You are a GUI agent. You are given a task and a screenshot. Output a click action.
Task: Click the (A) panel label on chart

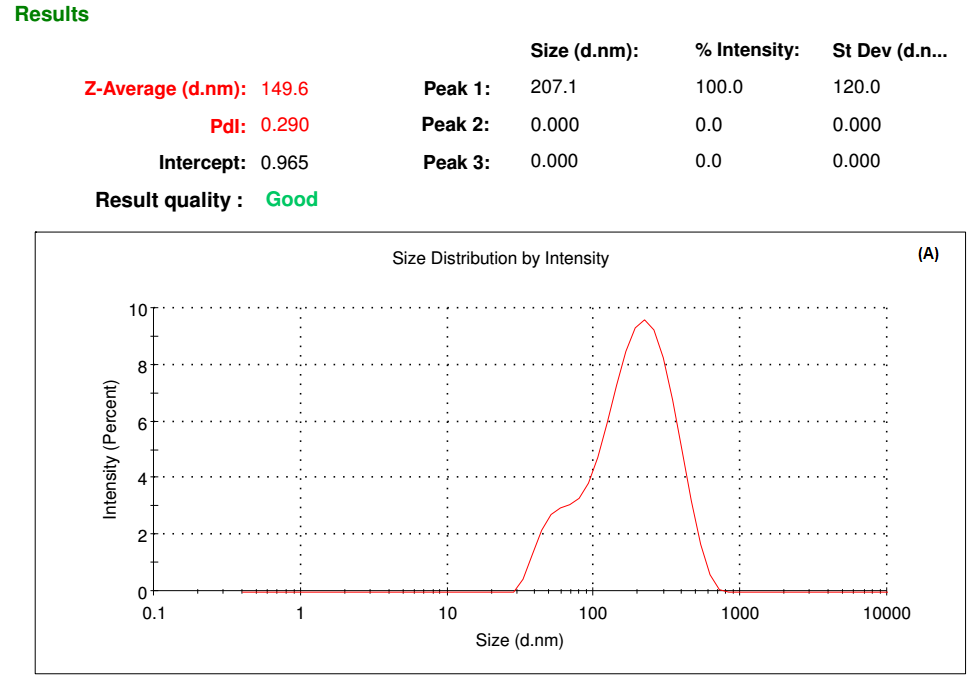tap(928, 254)
